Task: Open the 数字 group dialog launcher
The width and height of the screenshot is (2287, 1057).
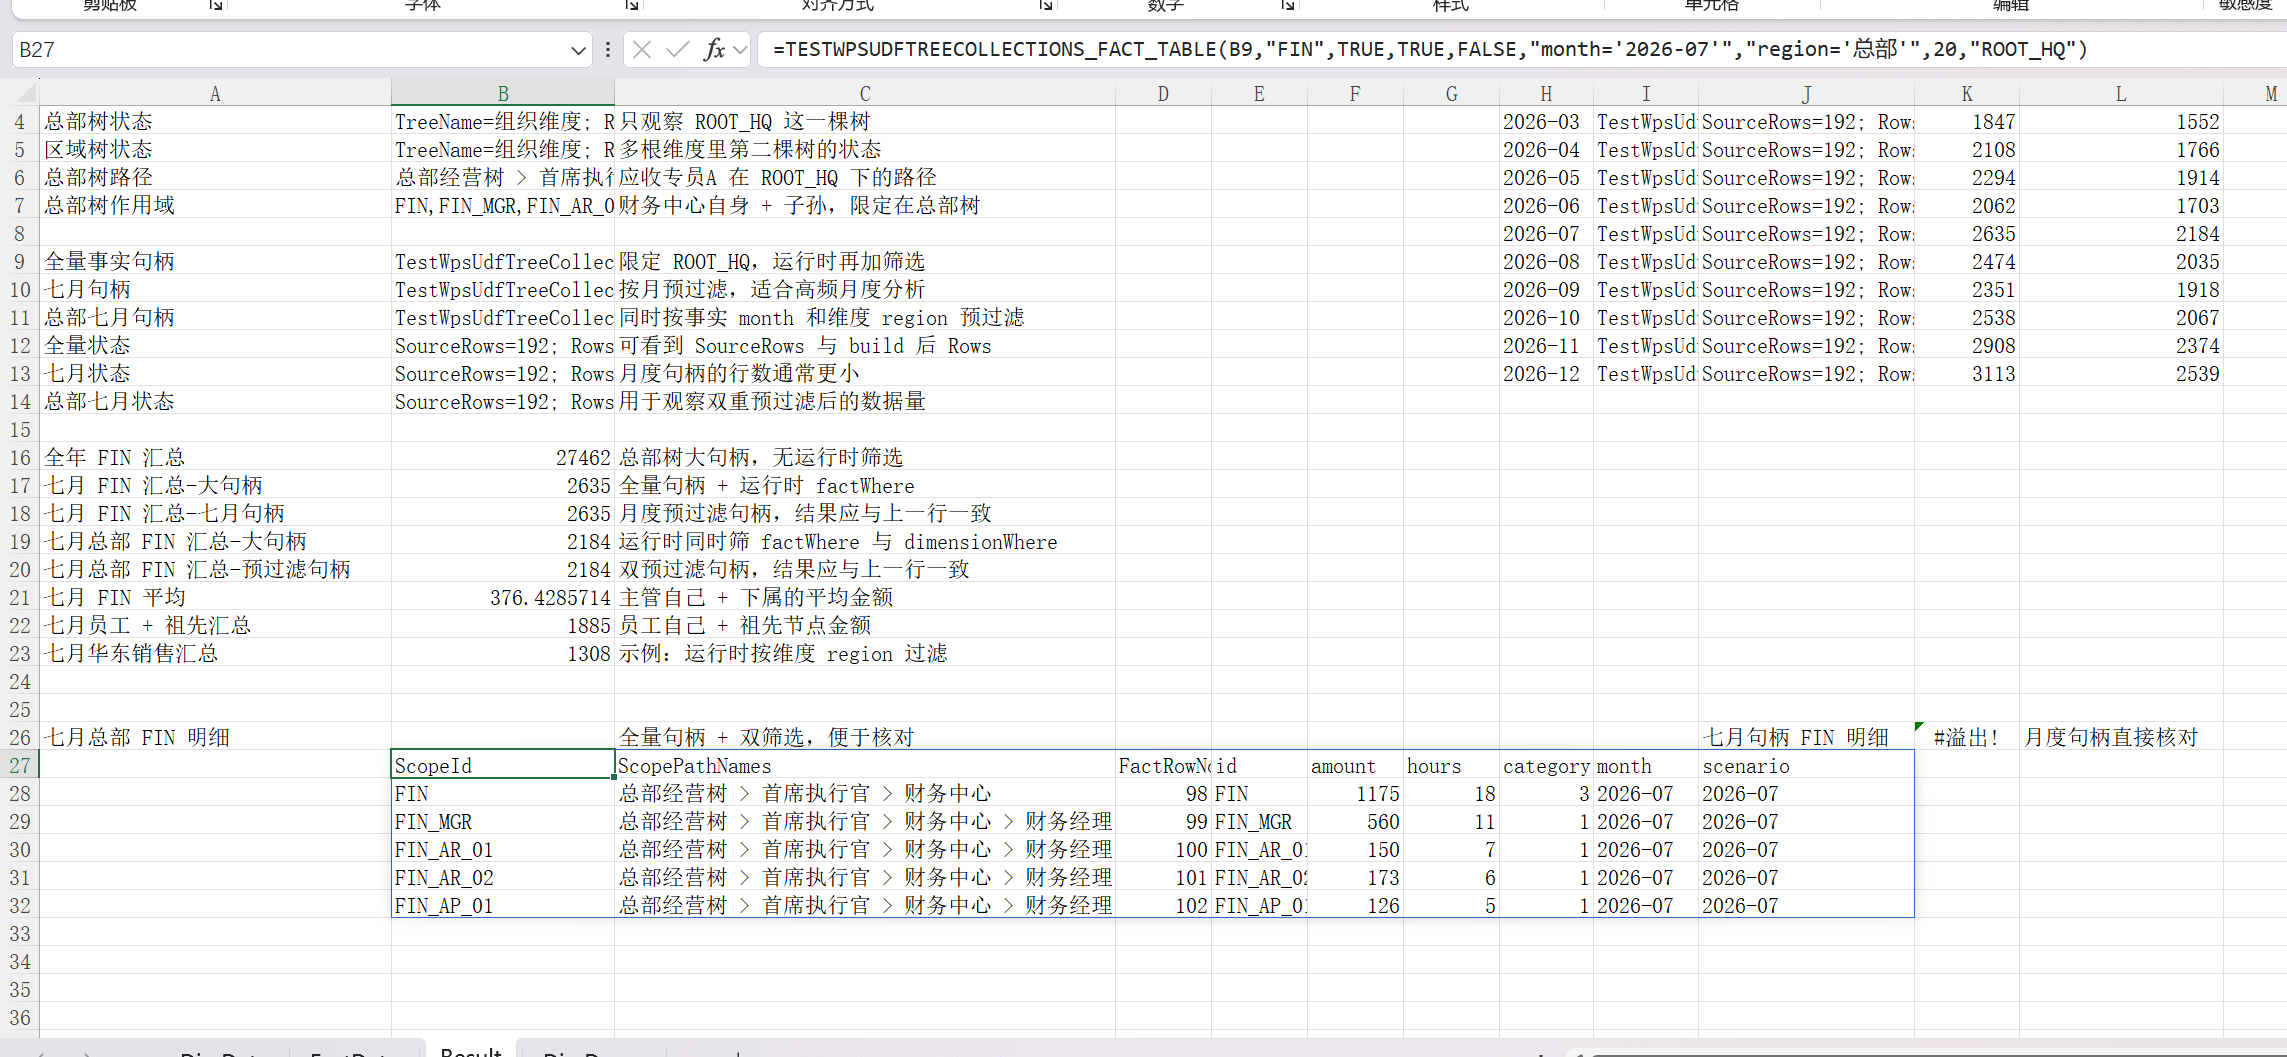Action: click(x=1288, y=5)
